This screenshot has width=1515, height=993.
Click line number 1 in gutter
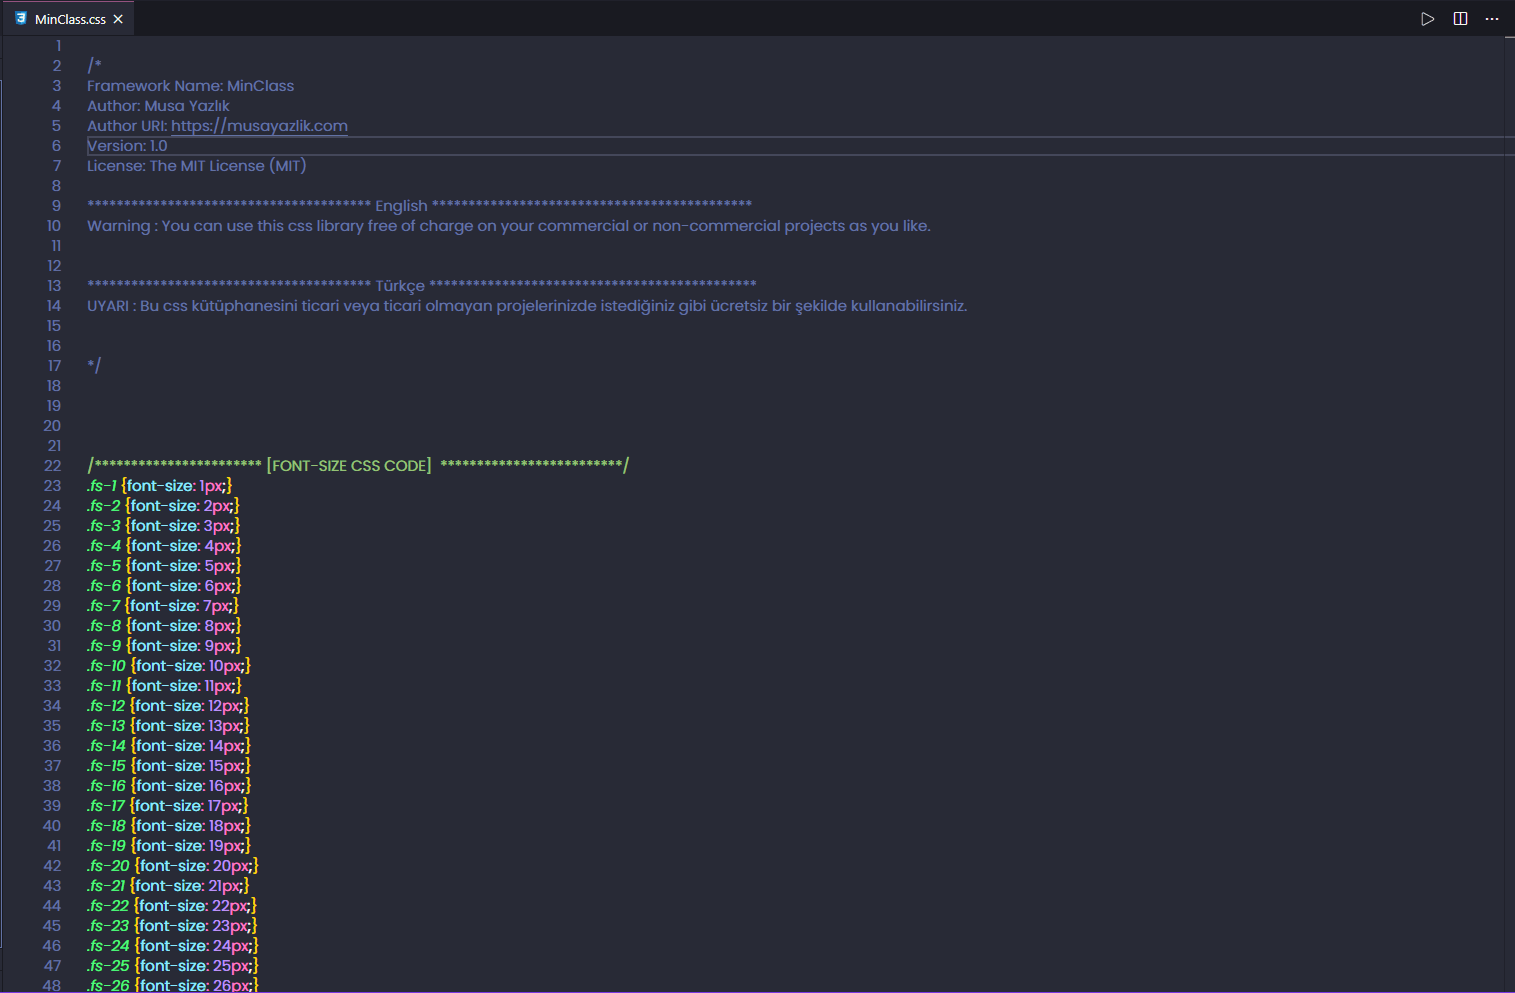[58, 46]
